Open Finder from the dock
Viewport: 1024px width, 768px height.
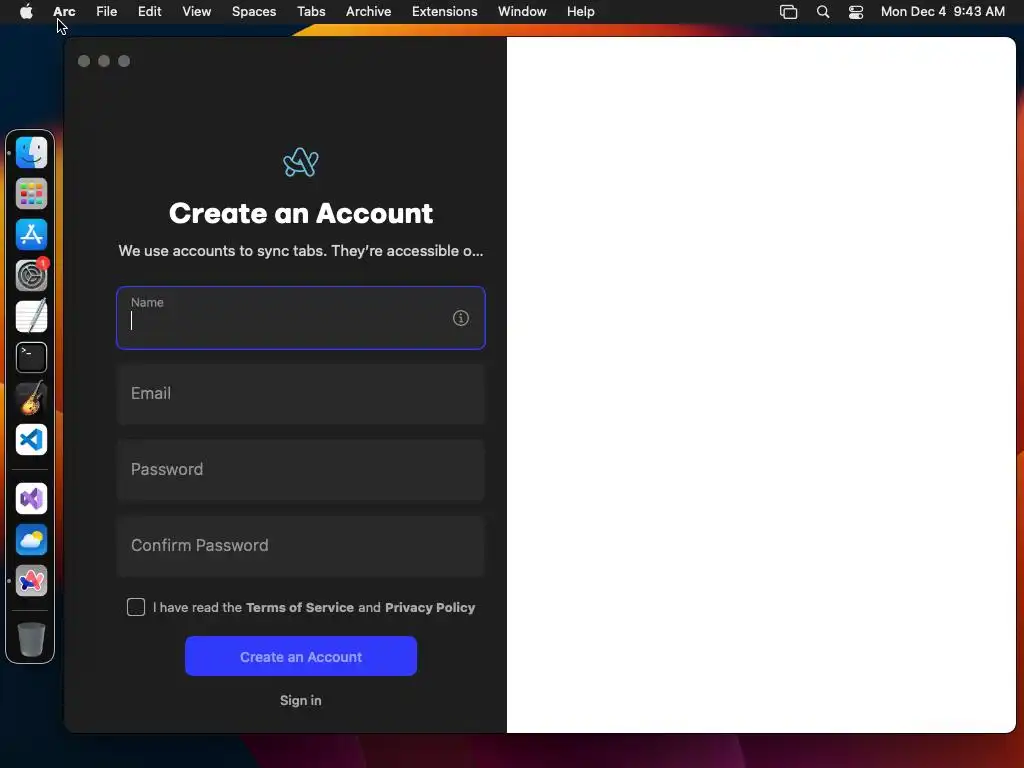point(31,153)
